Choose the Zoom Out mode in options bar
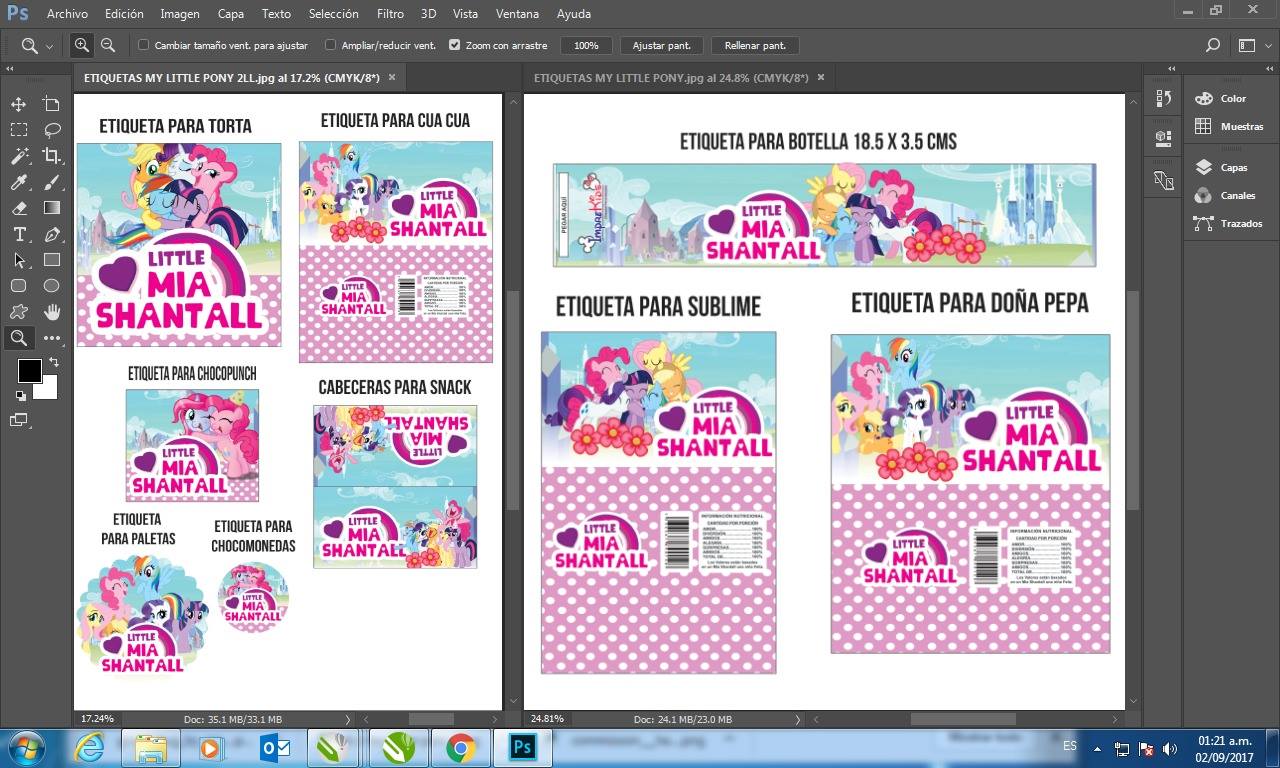 coord(108,45)
